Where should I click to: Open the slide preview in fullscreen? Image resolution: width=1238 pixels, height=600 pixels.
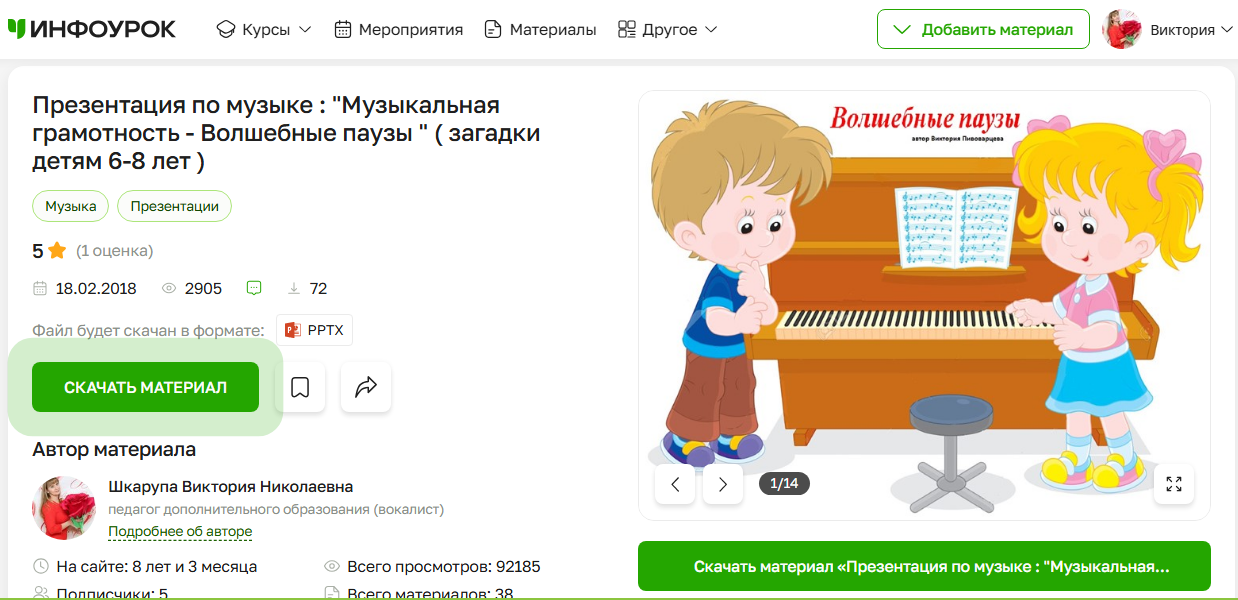(x=1174, y=484)
